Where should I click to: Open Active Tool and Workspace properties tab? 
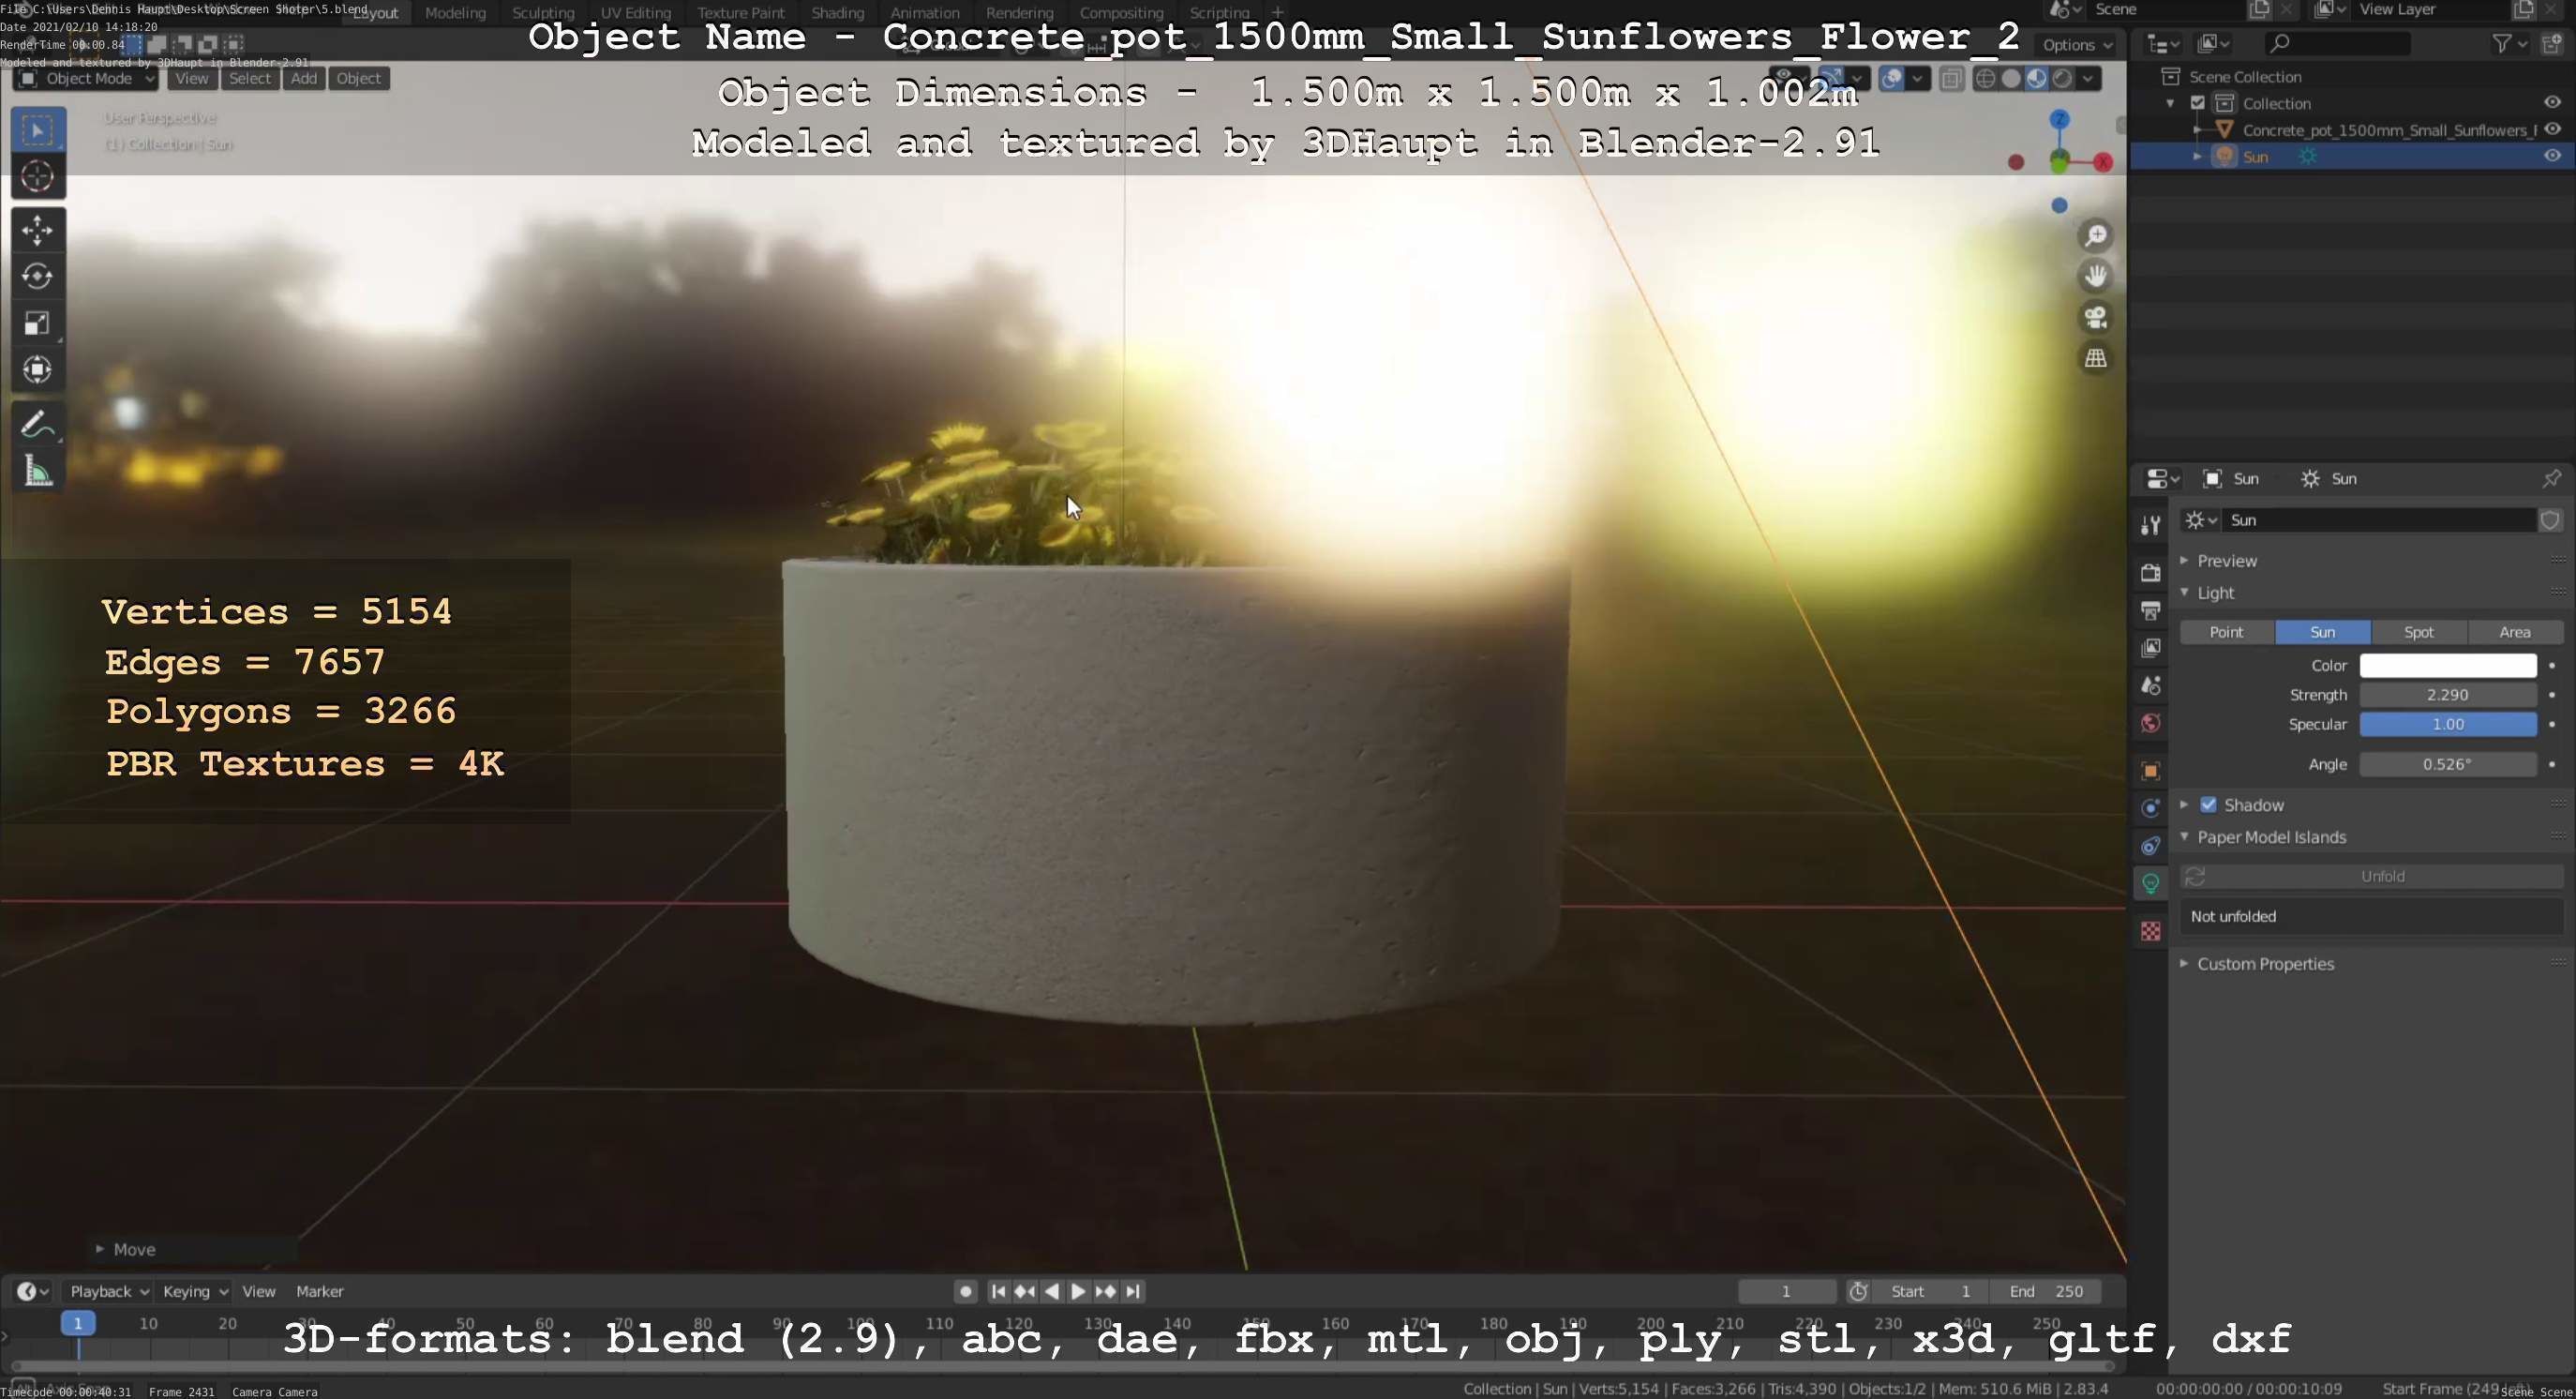click(2150, 525)
